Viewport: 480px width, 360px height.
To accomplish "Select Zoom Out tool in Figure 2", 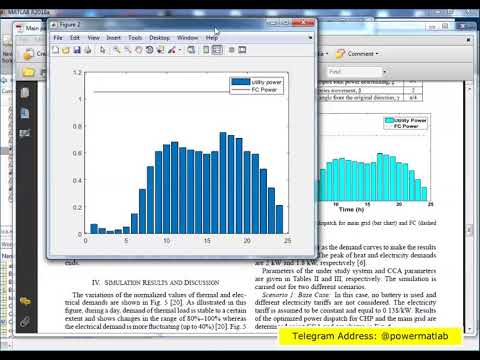I will [128, 50].
